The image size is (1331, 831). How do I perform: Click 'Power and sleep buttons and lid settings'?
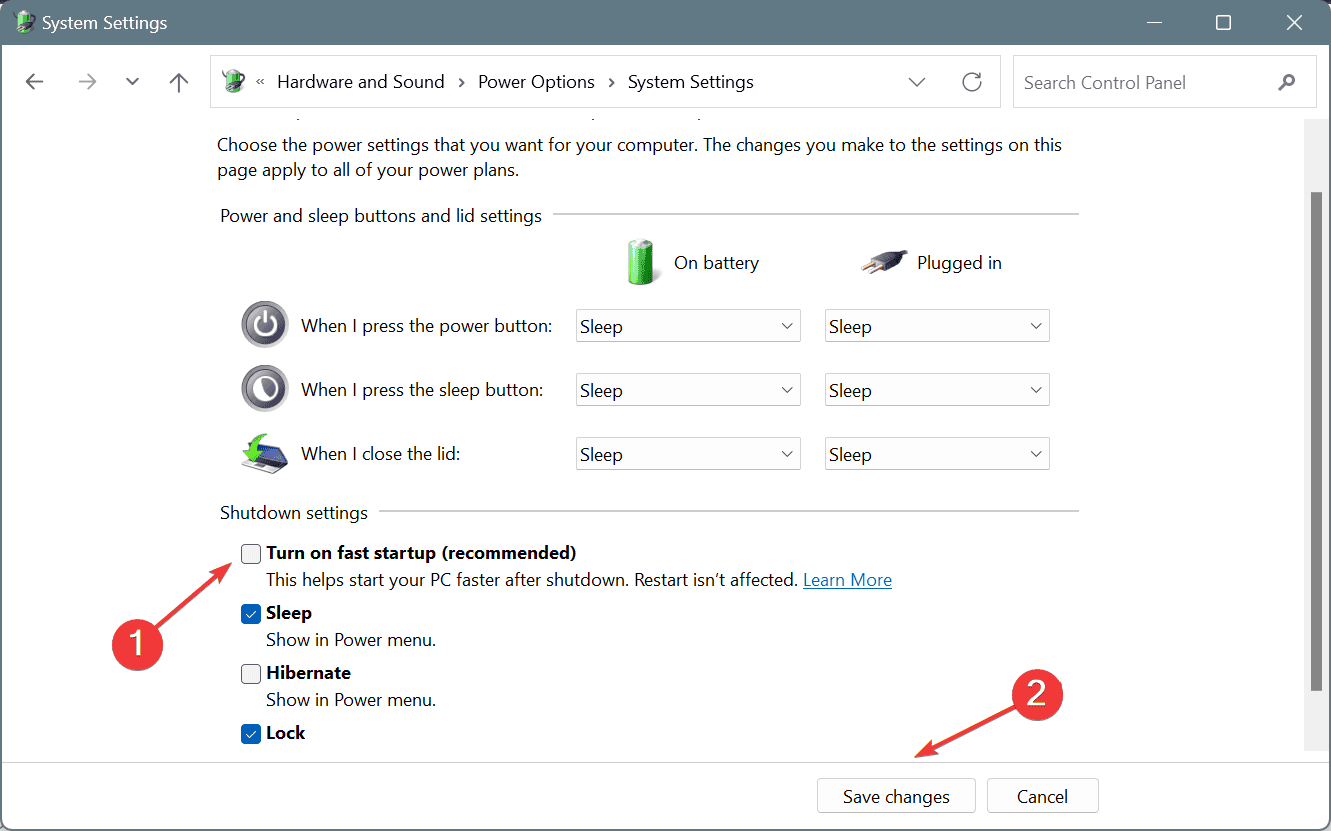(381, 216)
